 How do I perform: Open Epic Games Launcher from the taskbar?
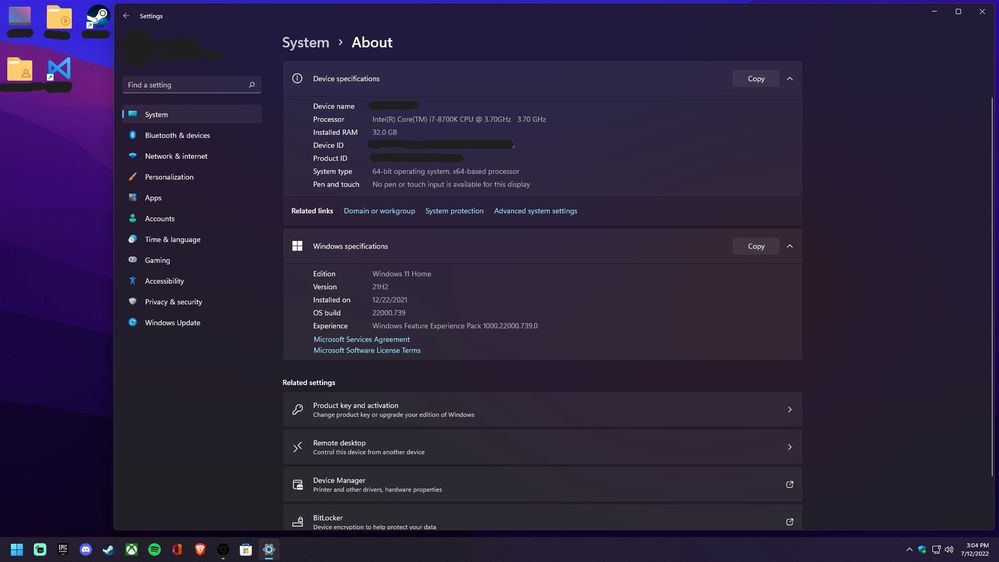click(62, 549)
